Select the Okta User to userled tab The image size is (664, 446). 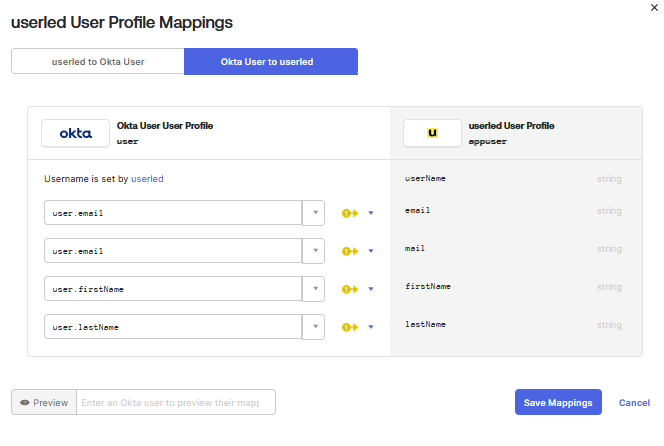(x=271, y=62)
